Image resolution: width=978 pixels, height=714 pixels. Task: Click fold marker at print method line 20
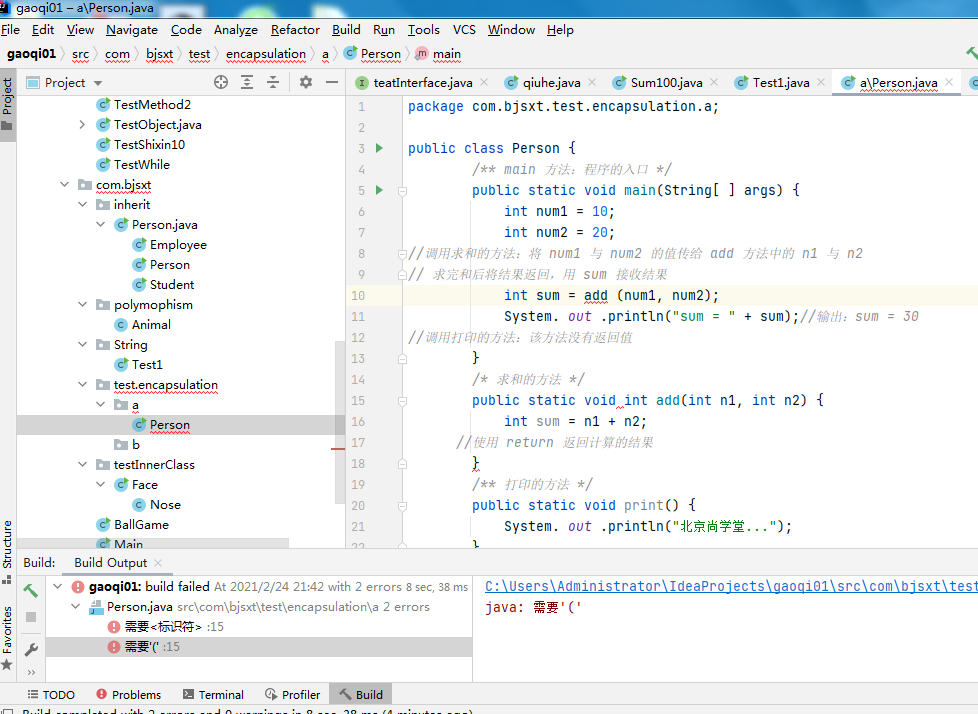402,506
